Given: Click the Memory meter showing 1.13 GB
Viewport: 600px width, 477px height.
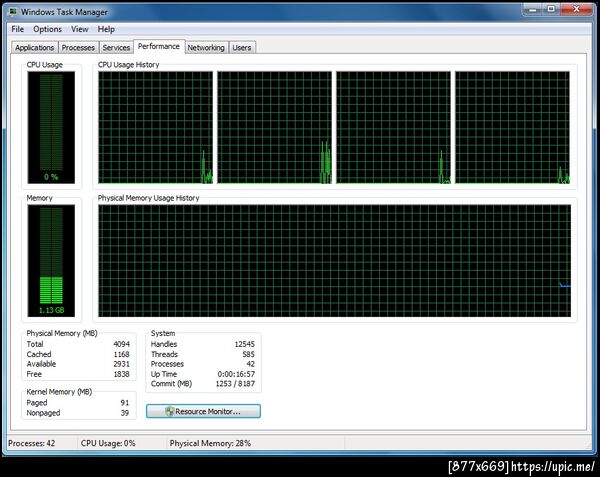Looking at the screenshot, I should click(x=51, y=260).
